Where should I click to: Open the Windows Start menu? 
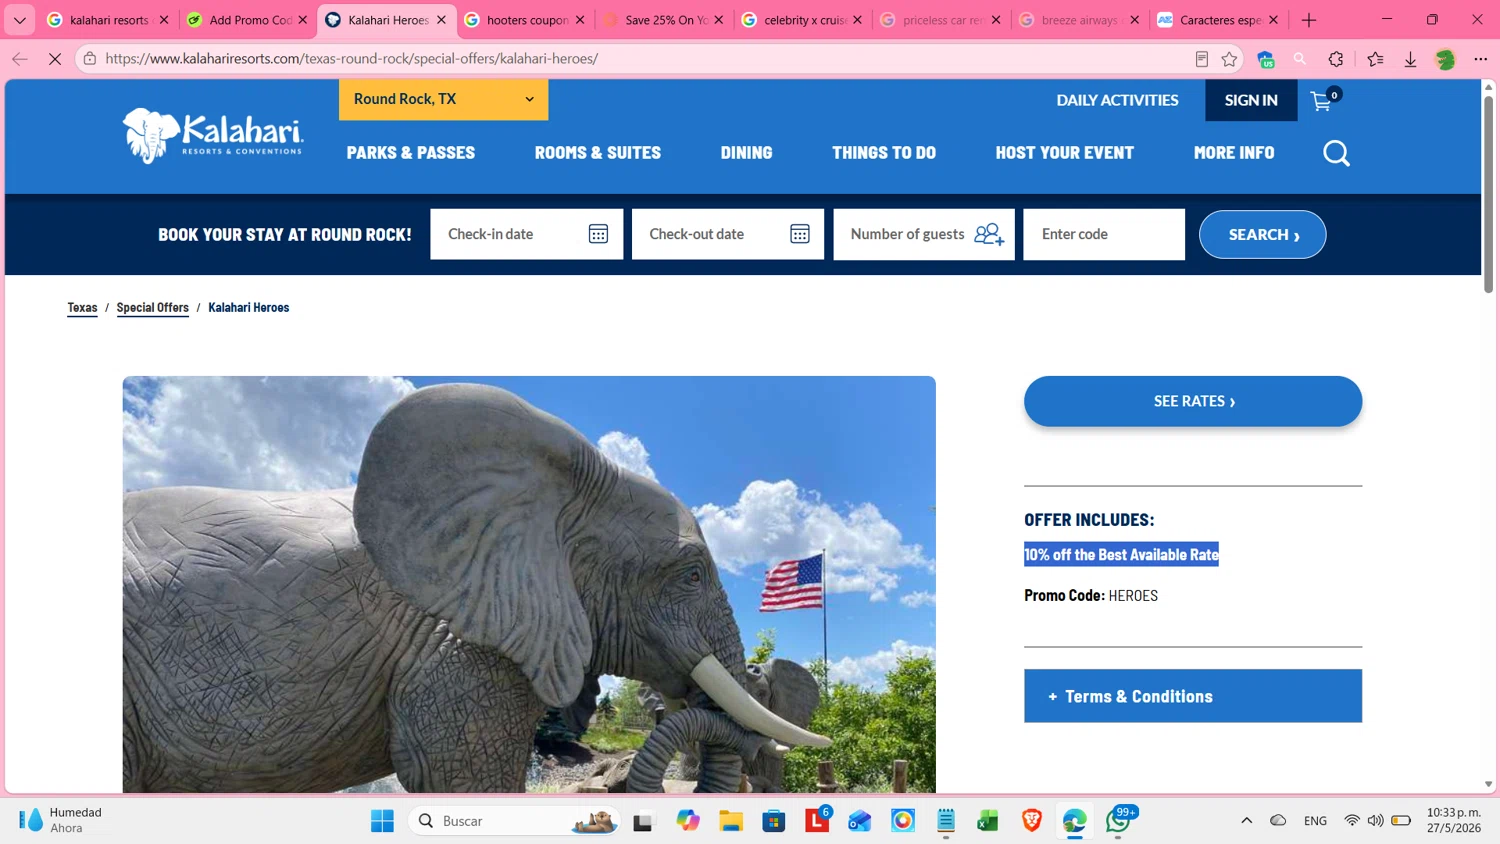tap(382, 821)
